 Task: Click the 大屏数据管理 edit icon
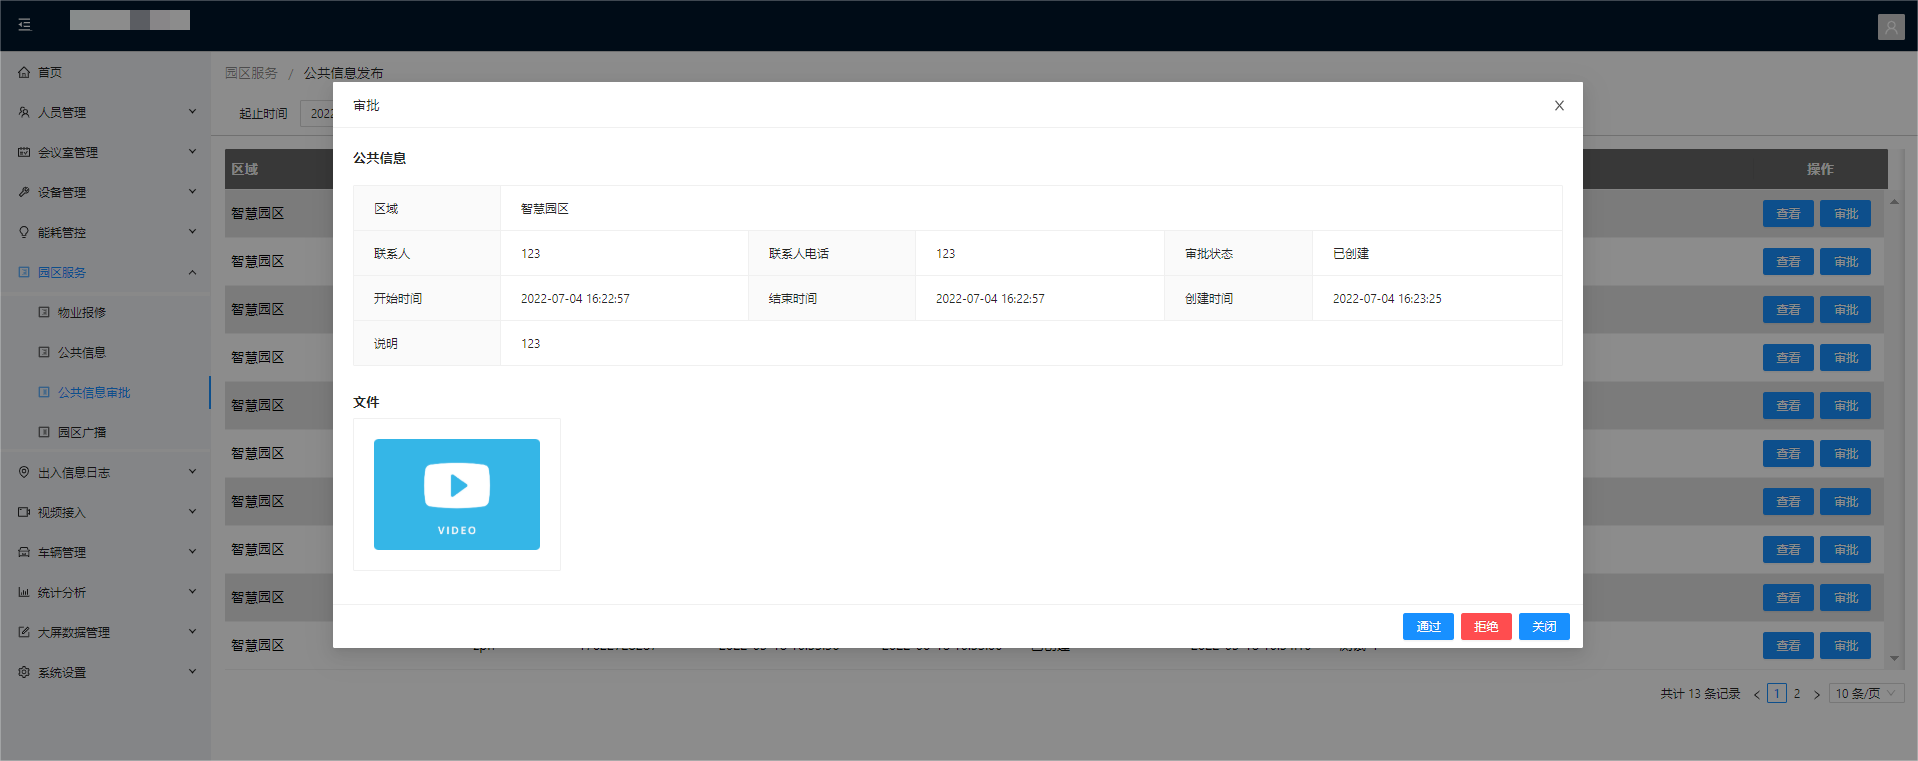tap(24, 632)
